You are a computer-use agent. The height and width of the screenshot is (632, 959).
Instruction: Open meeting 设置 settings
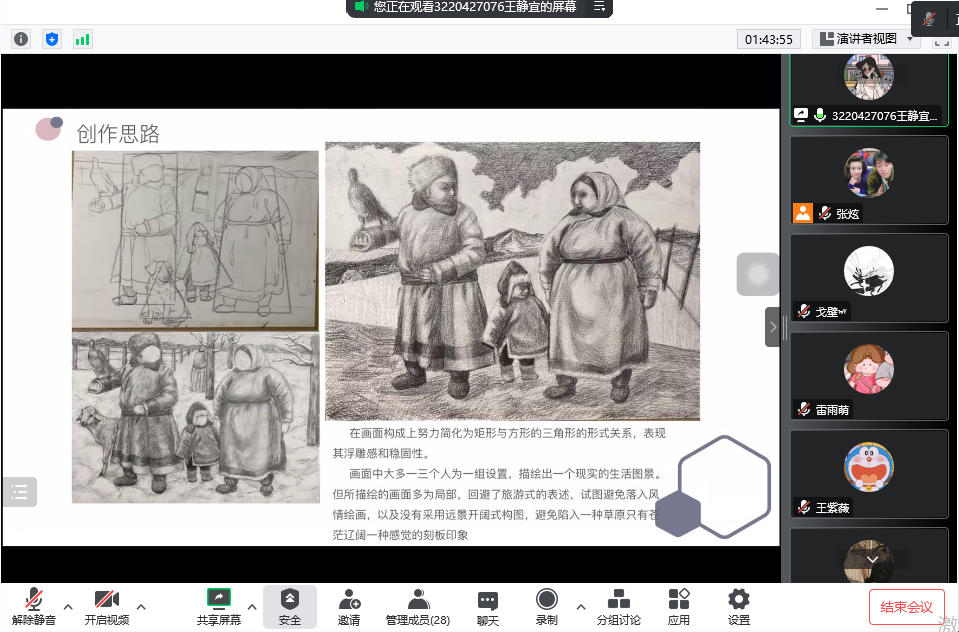737,606
